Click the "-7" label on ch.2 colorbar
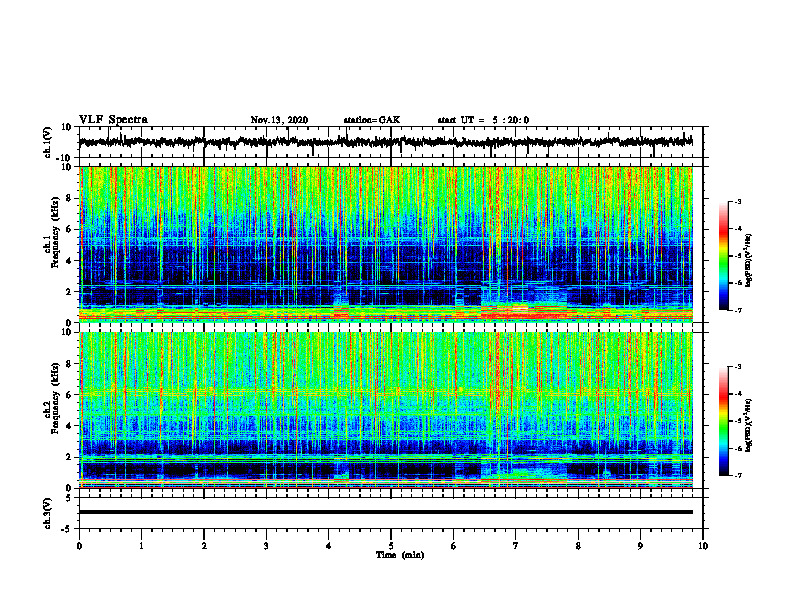The width and height of the screenshot is (792, 612). coord(737,476)
